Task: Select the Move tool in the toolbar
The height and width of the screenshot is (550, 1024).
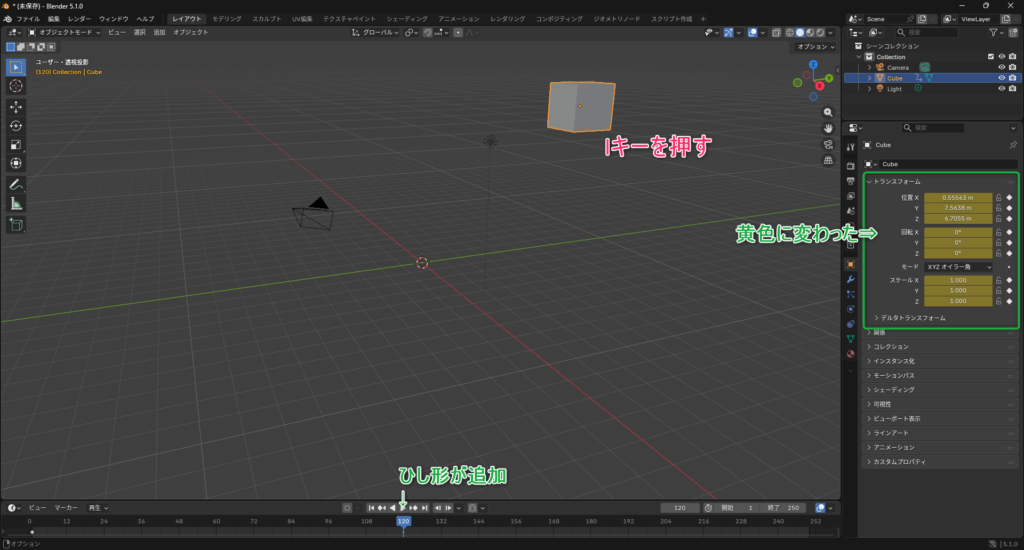Action: coord(16,106)
